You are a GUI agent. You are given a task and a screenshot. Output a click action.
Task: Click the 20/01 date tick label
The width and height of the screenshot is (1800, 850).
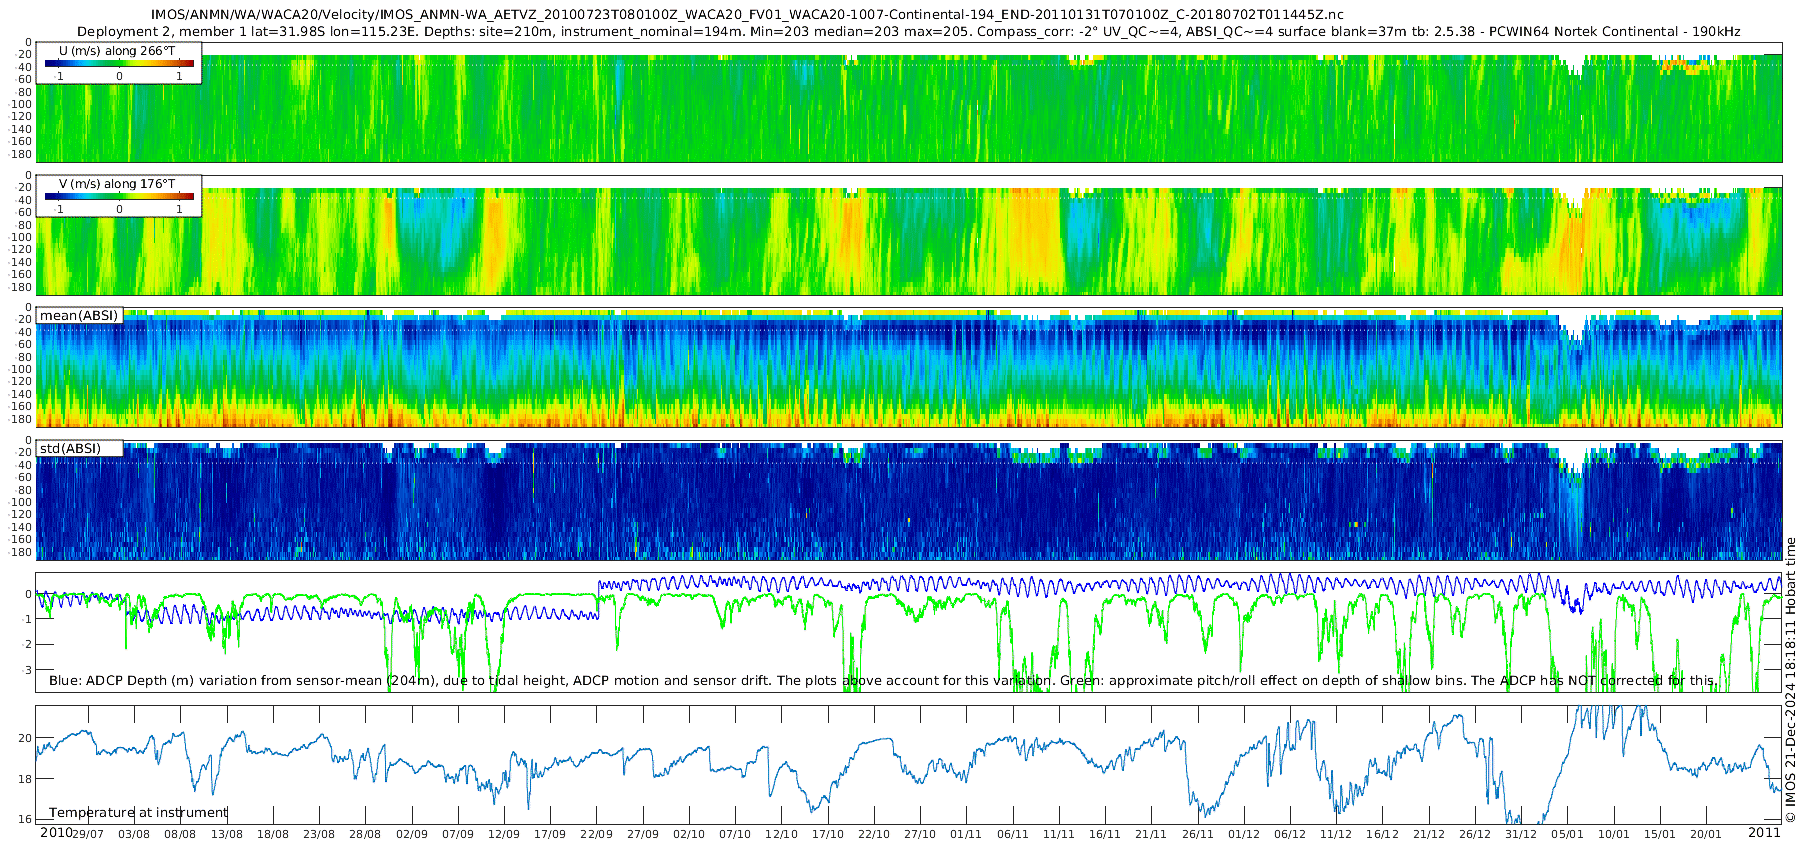click(1706, 835)
